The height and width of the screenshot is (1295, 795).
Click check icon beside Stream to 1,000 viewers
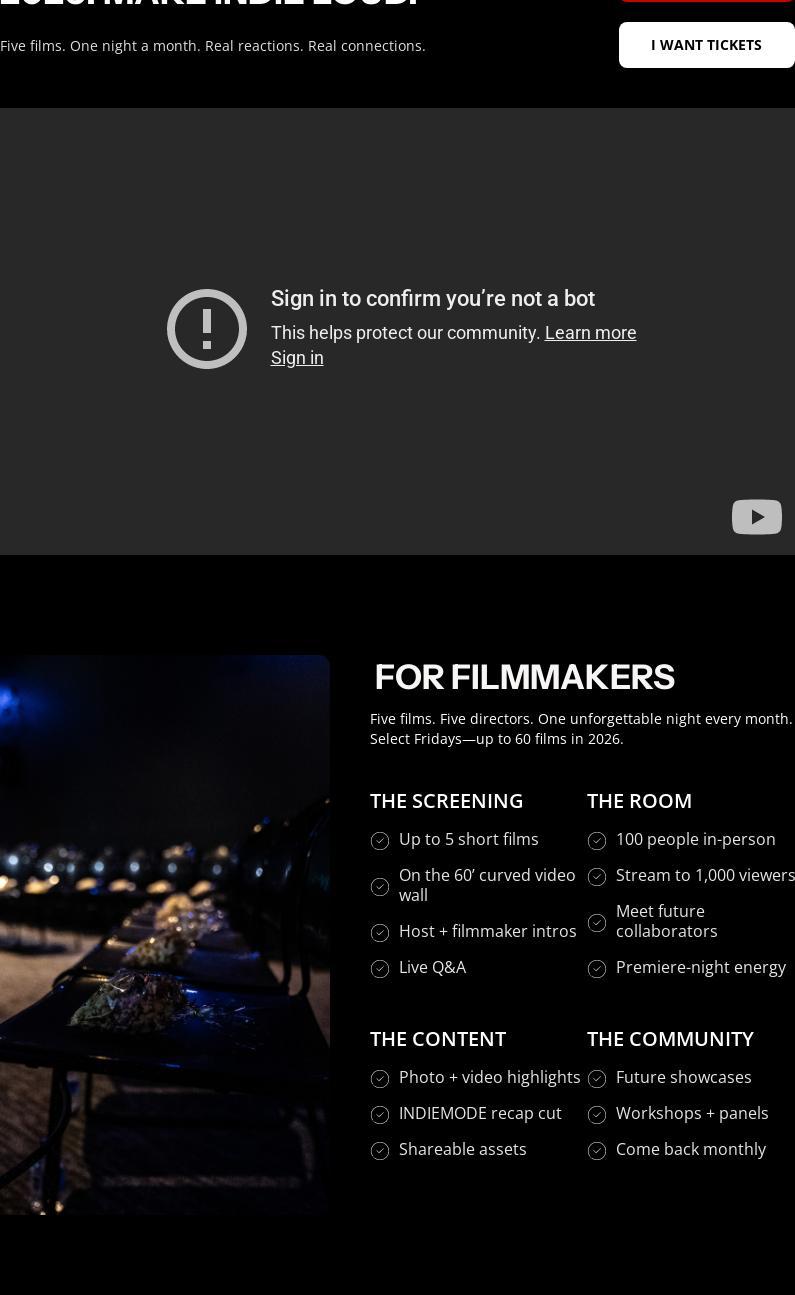(597, 877)
